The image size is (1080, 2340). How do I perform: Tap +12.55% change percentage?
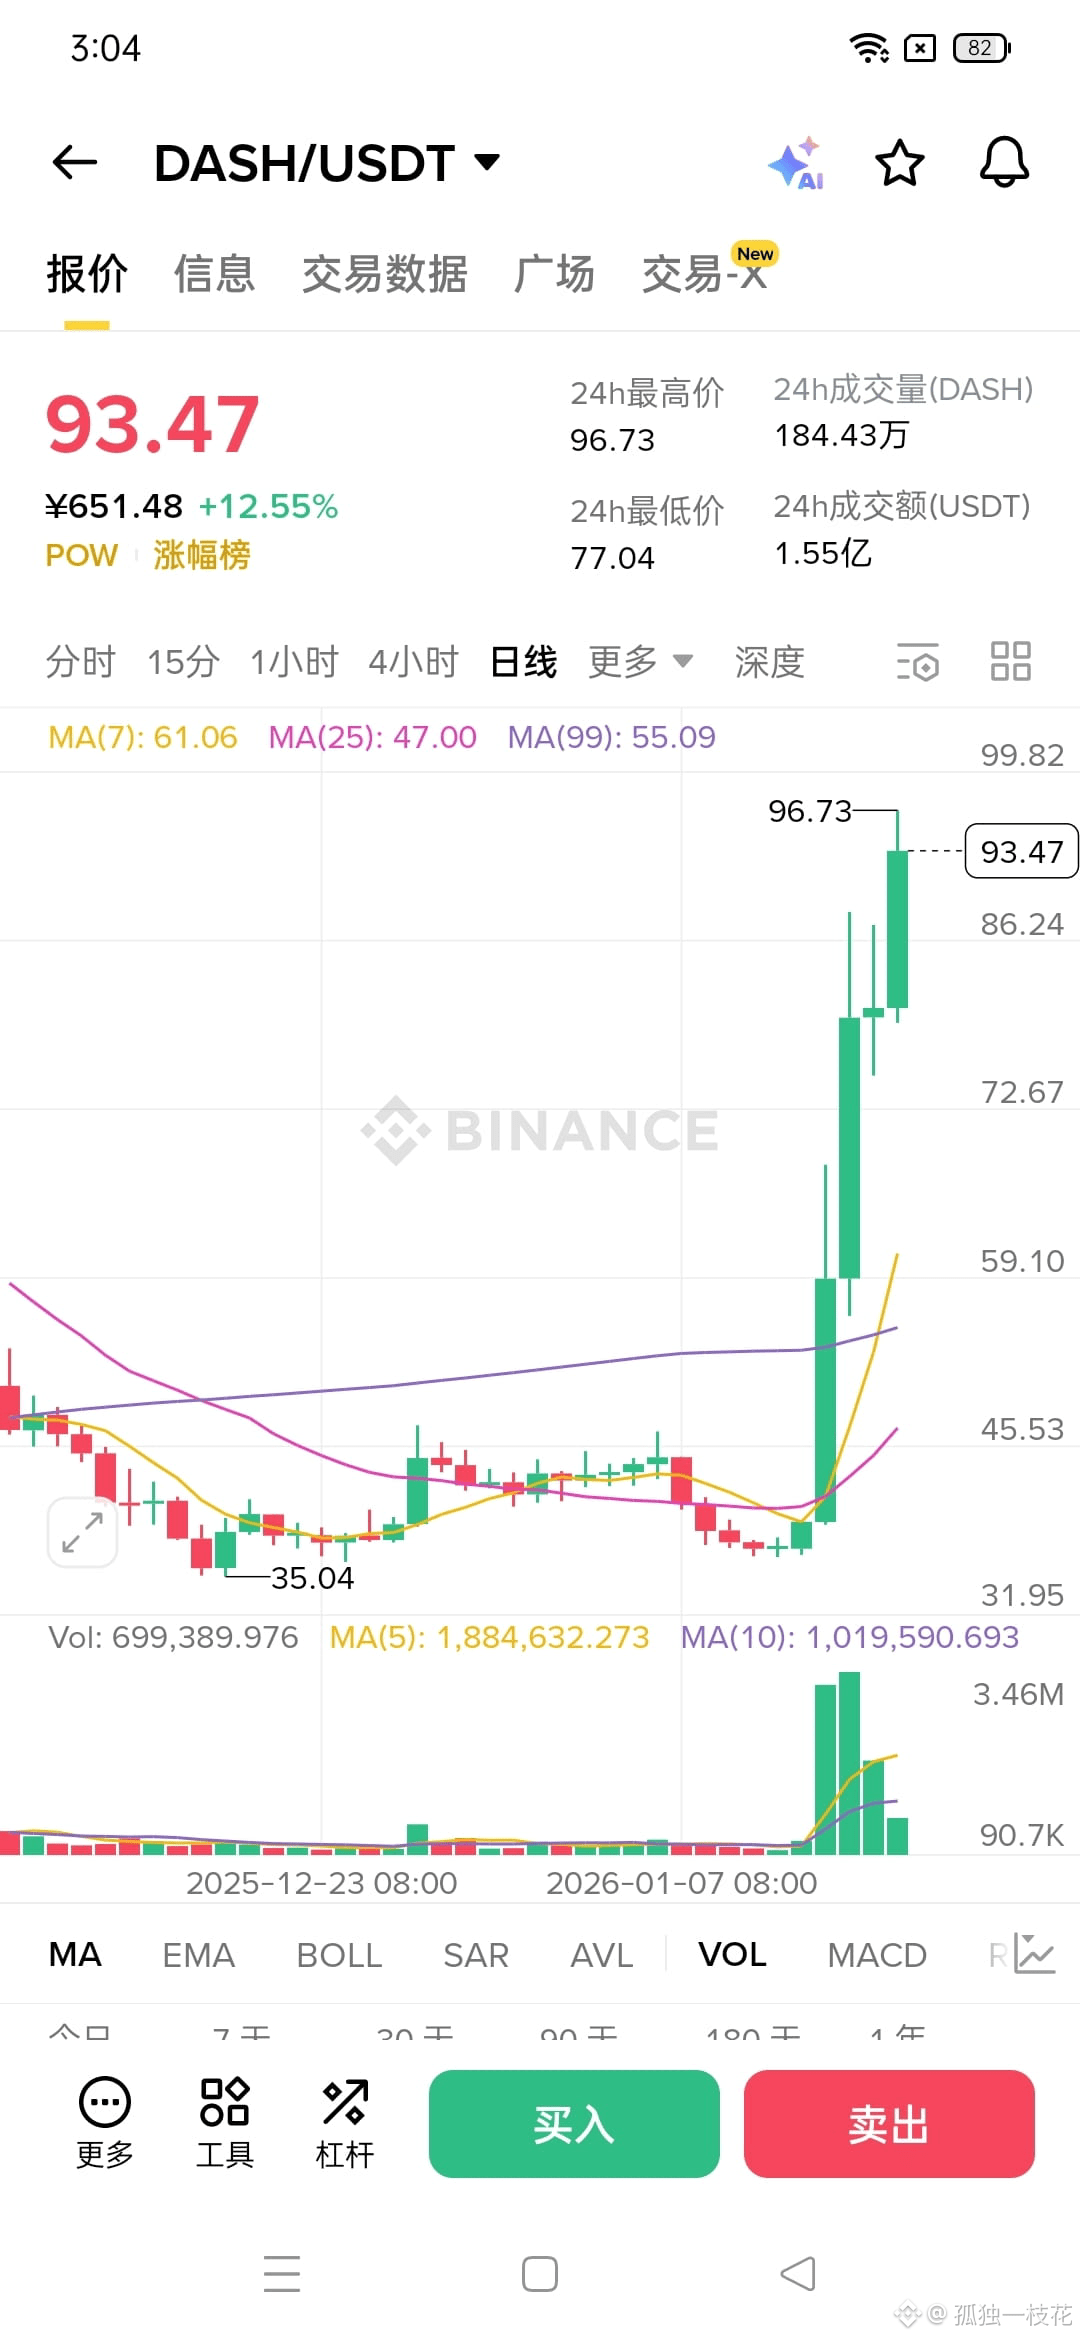click(x=268, y=506)
